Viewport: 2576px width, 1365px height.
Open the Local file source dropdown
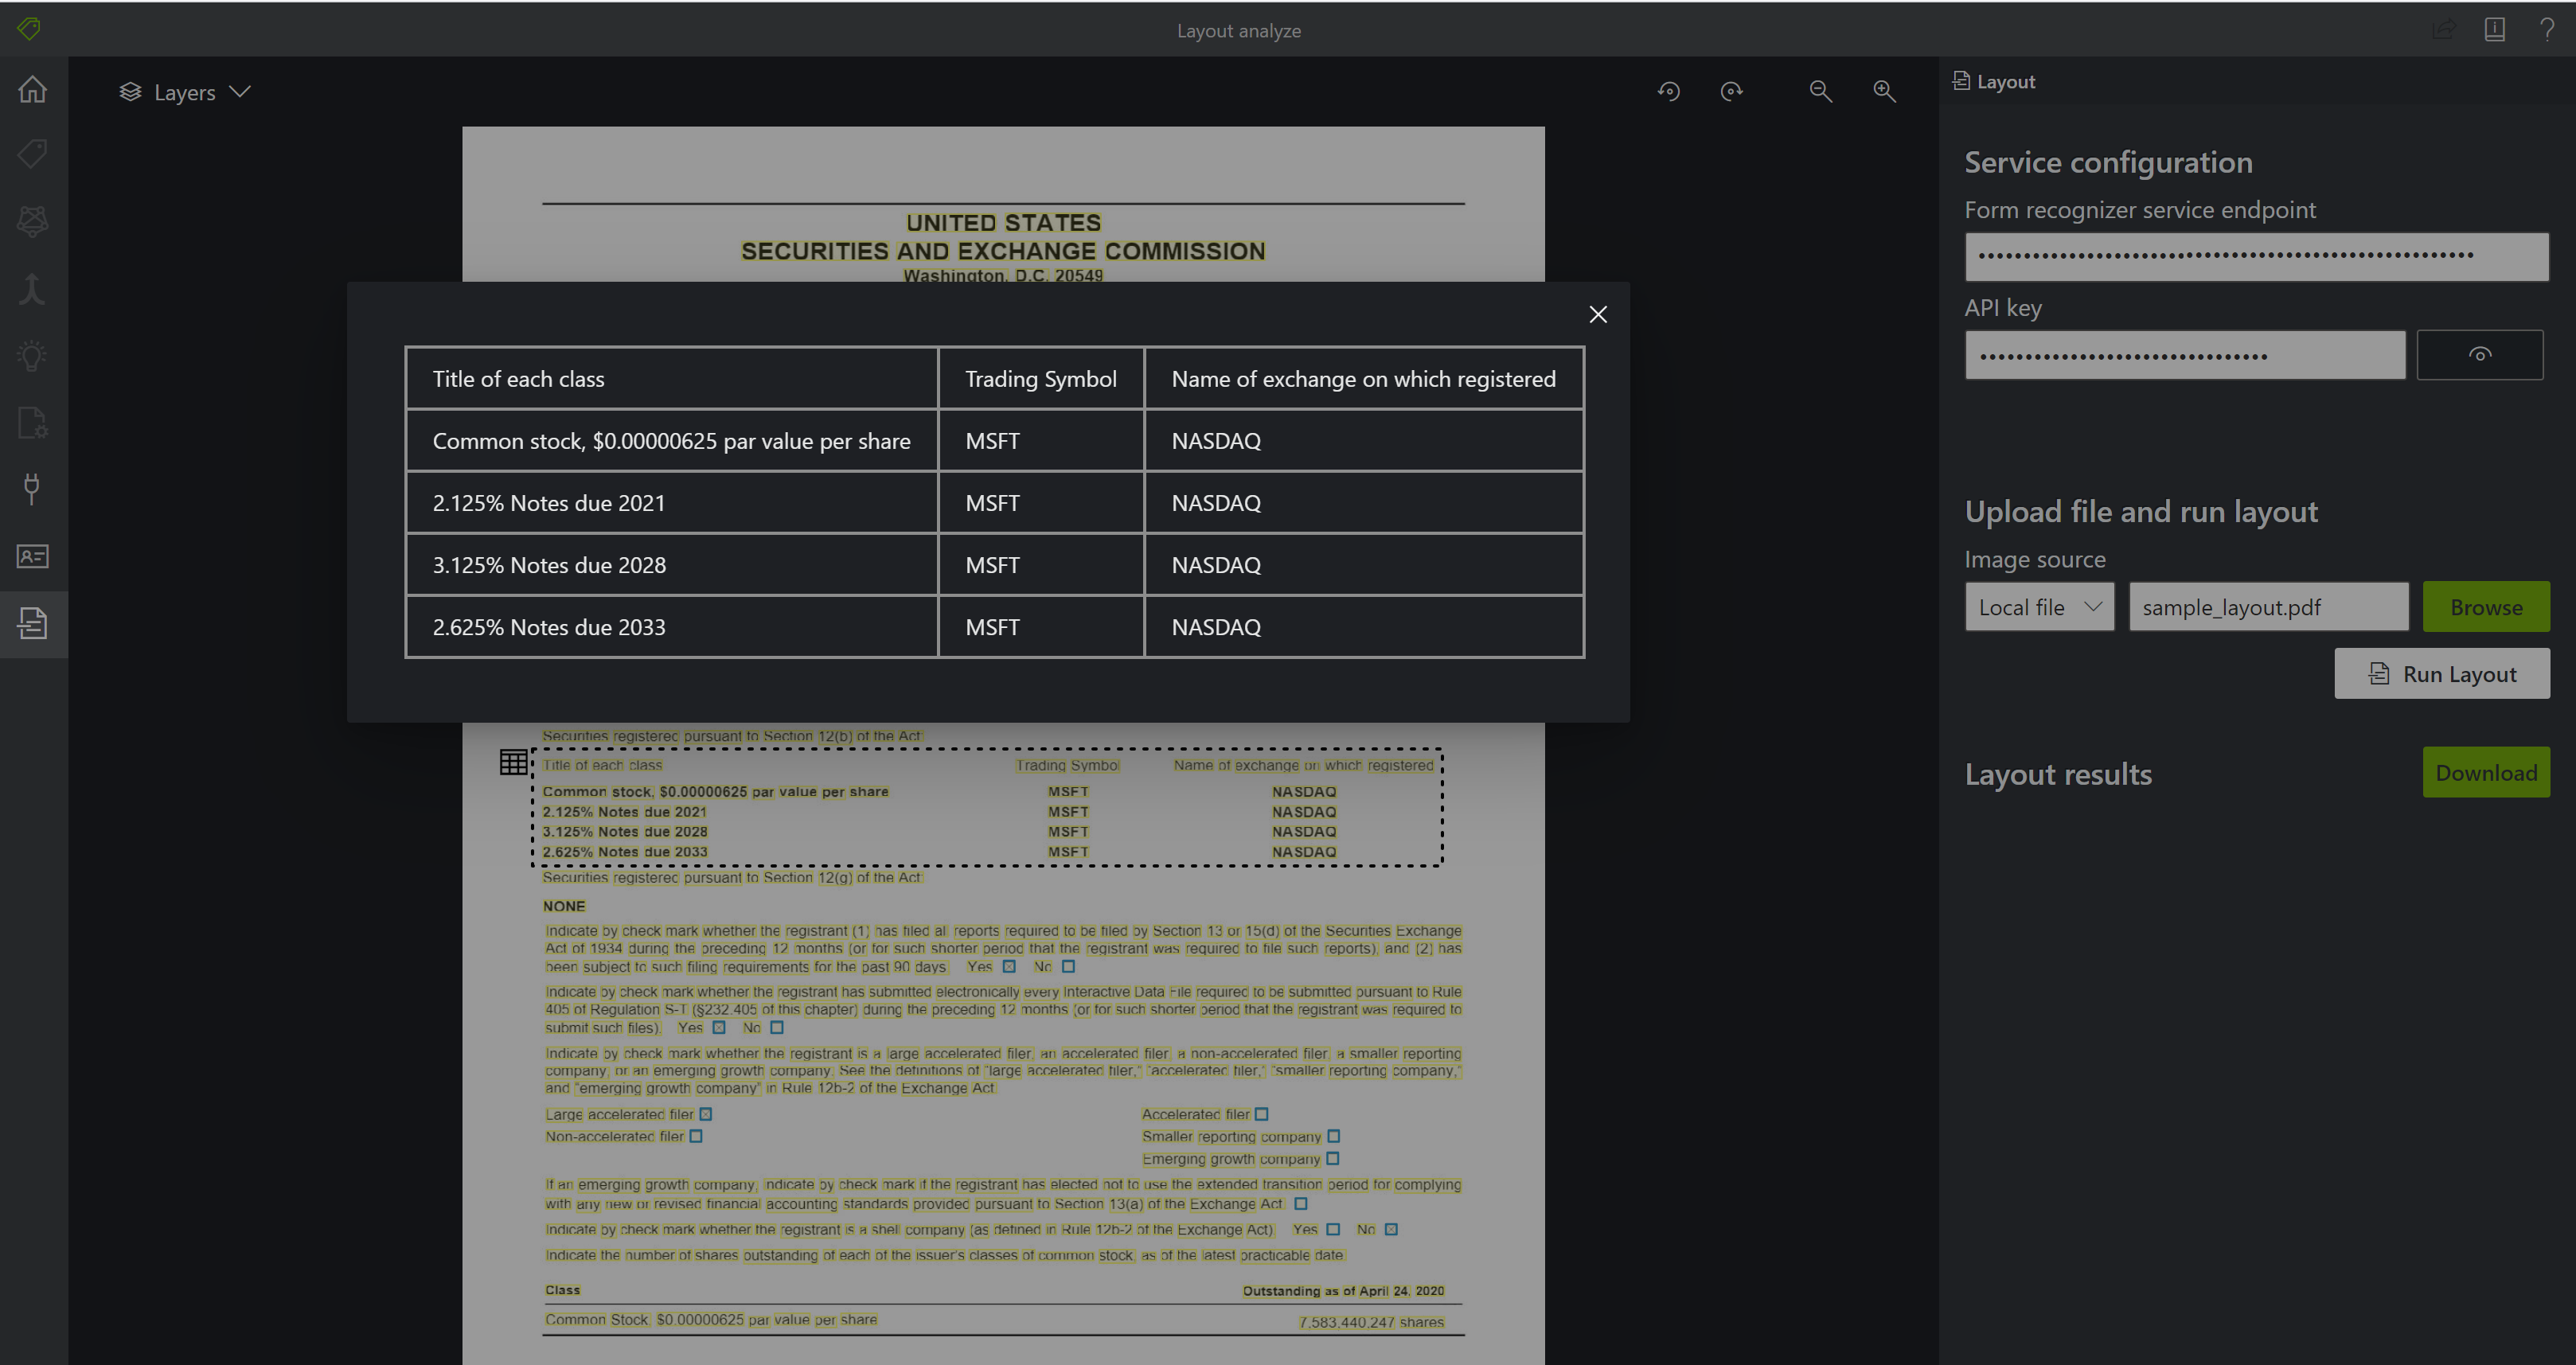click(x=2039, y=607)
